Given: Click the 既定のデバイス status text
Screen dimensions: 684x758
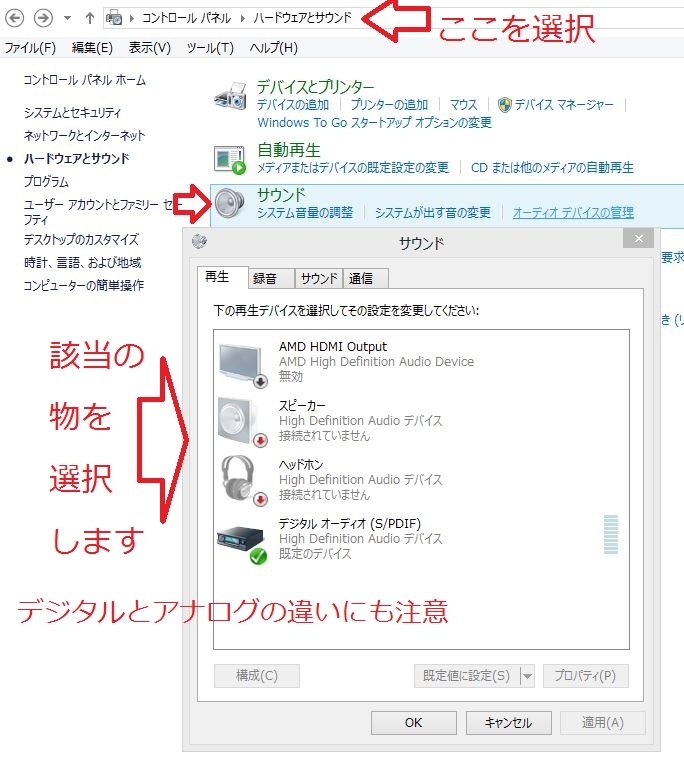Looking at the screenshot, I should (x=315, y=554).
